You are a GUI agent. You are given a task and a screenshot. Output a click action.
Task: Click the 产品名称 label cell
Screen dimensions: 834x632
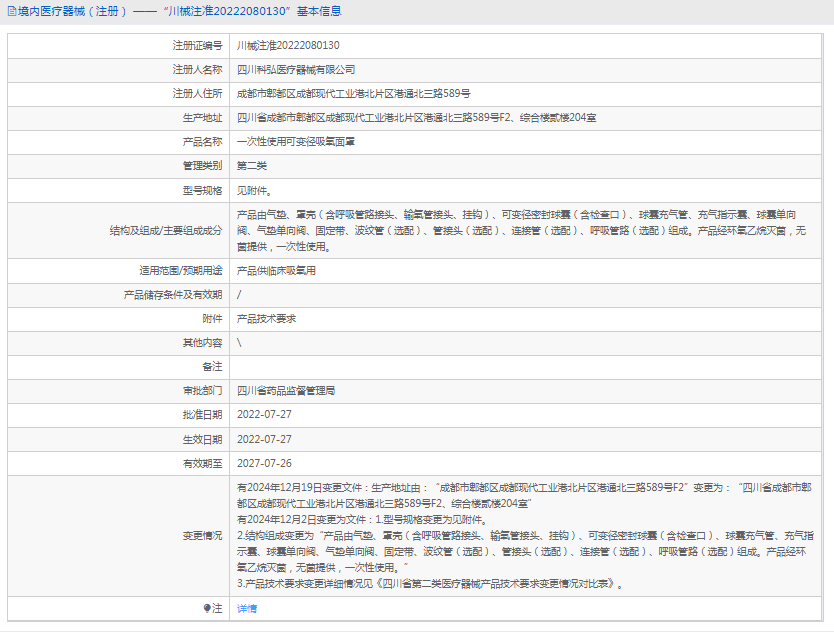point(119,142)
